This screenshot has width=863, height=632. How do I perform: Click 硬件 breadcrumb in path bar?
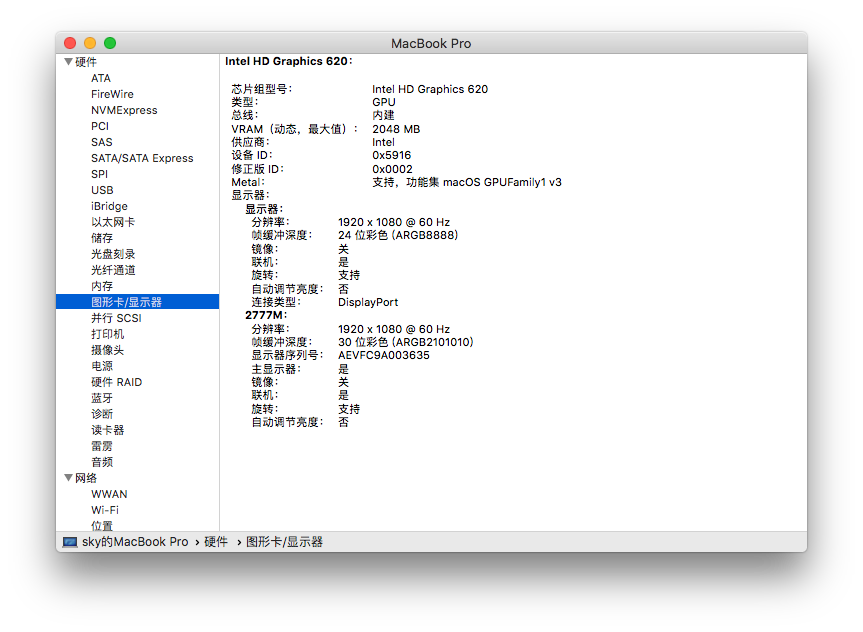point(216,542)
